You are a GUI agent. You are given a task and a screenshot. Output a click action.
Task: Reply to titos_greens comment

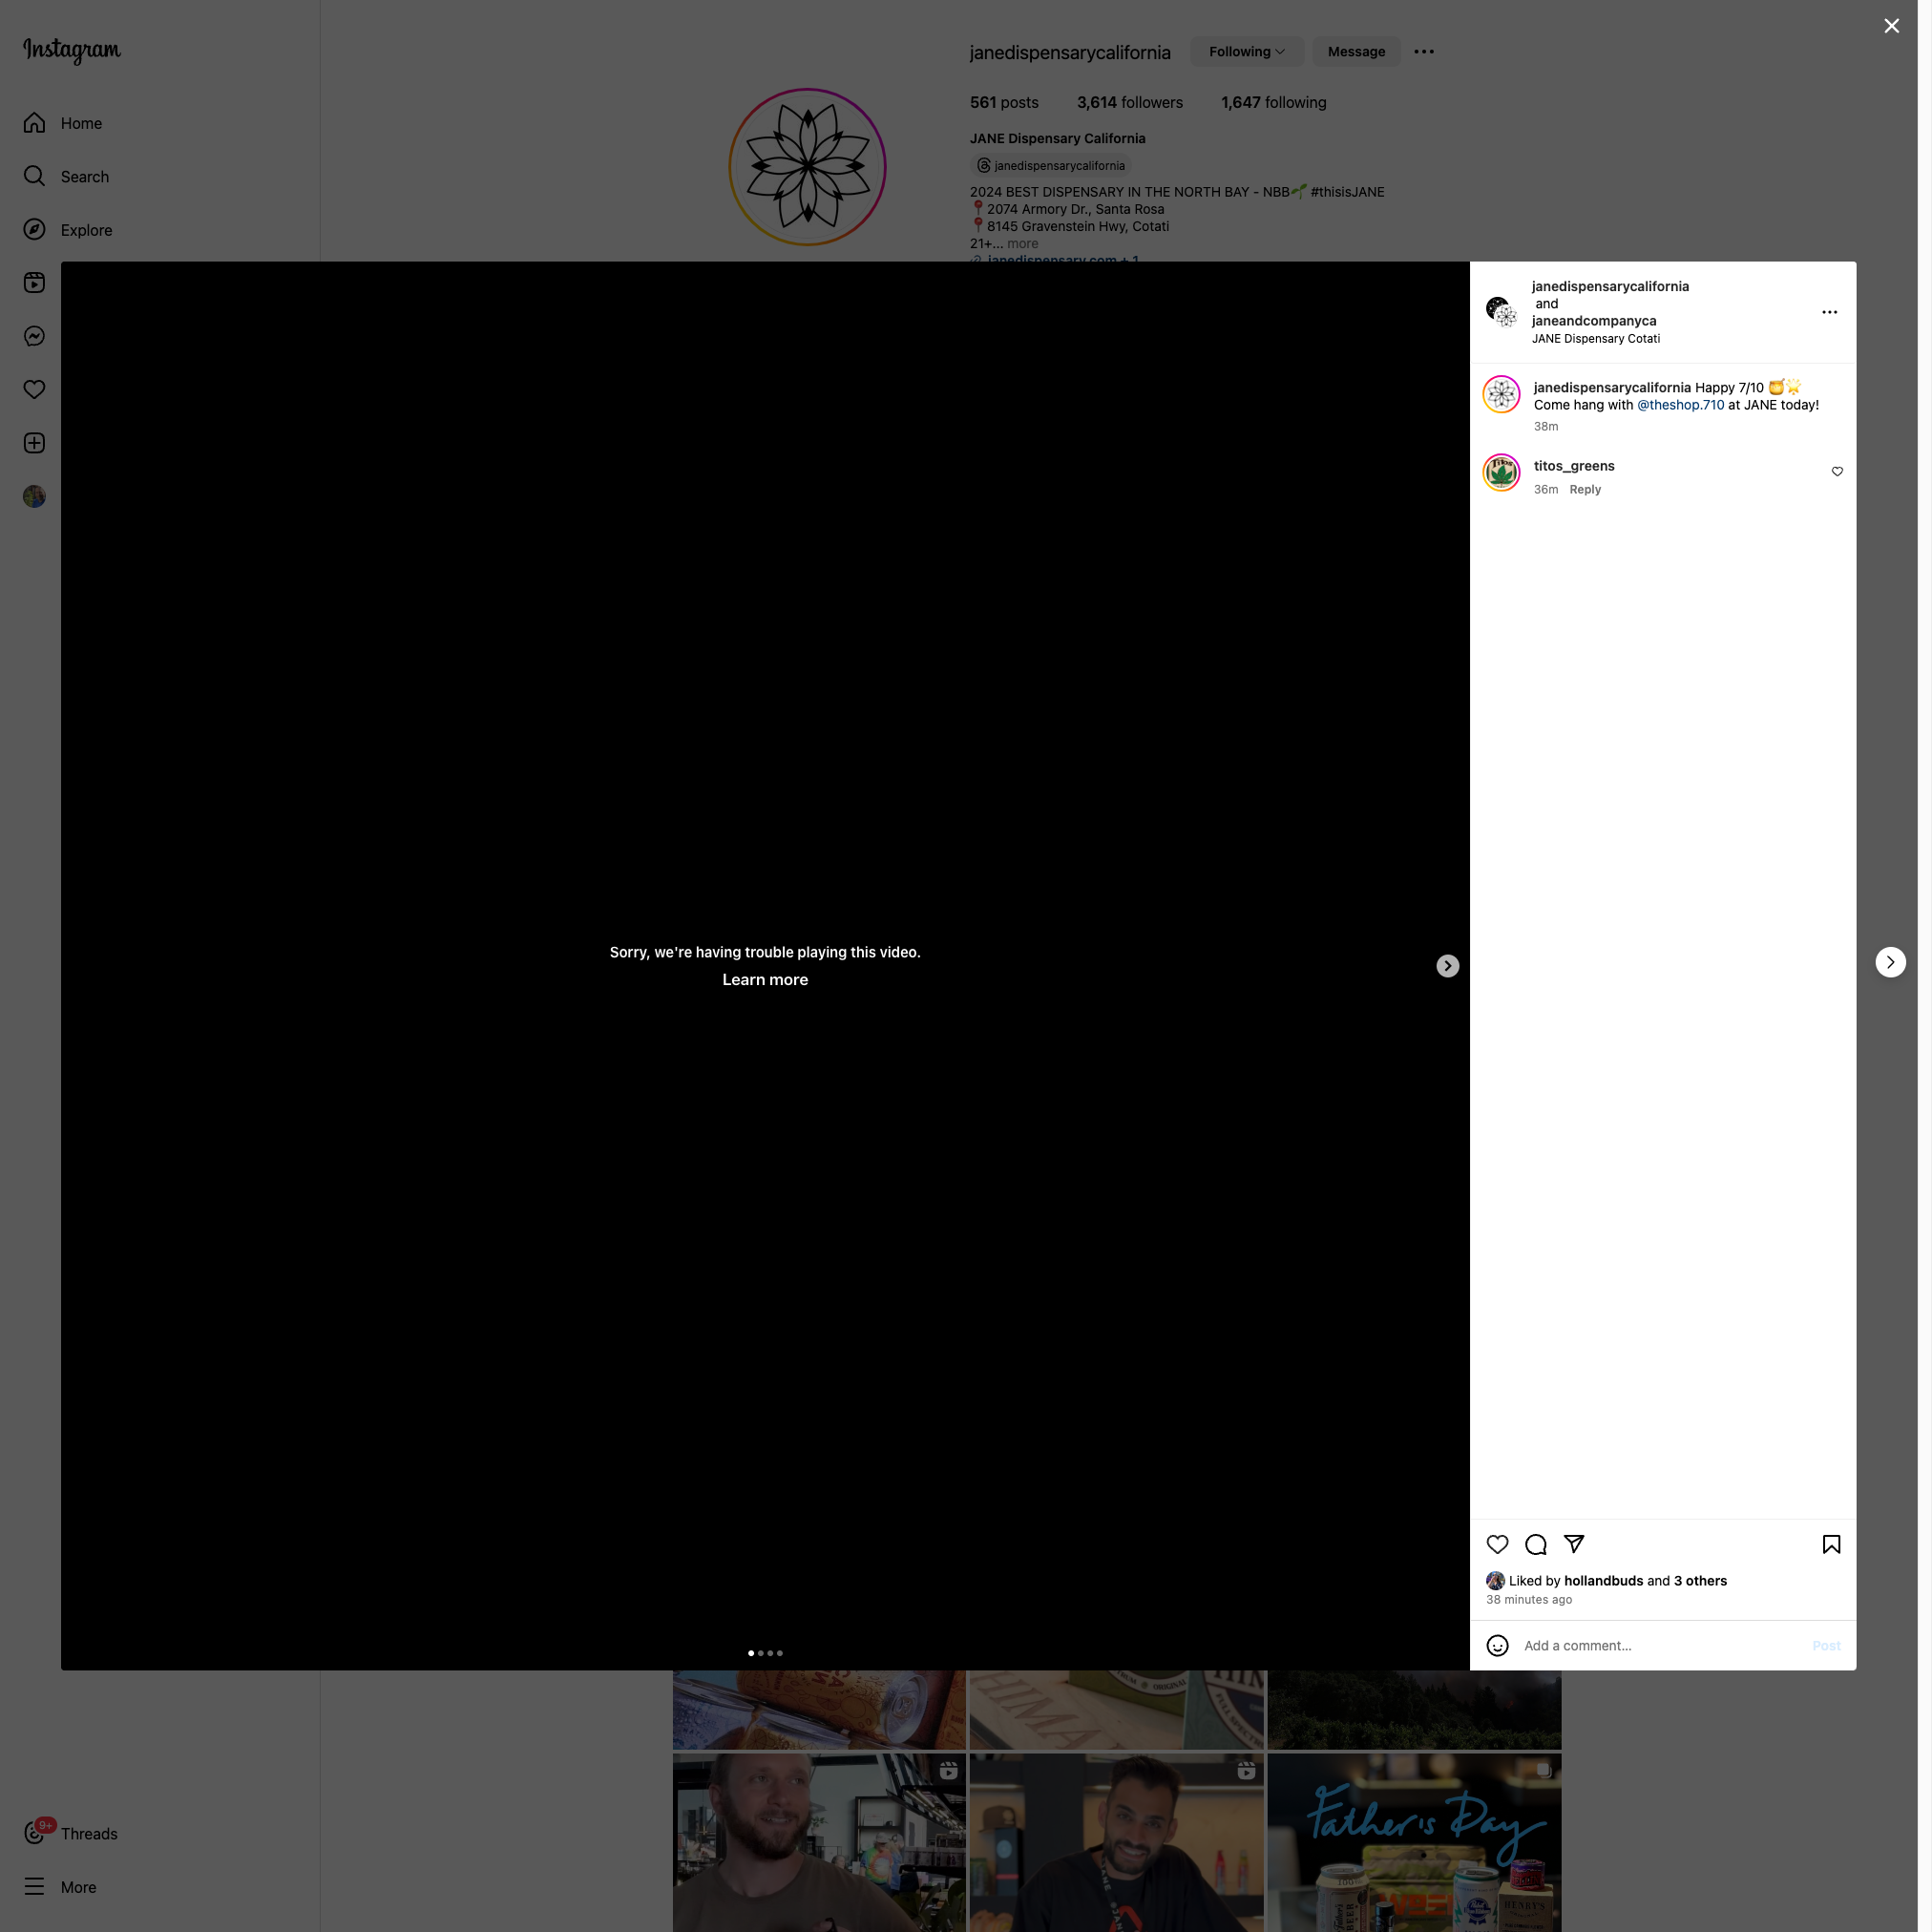click(1585, 490)
